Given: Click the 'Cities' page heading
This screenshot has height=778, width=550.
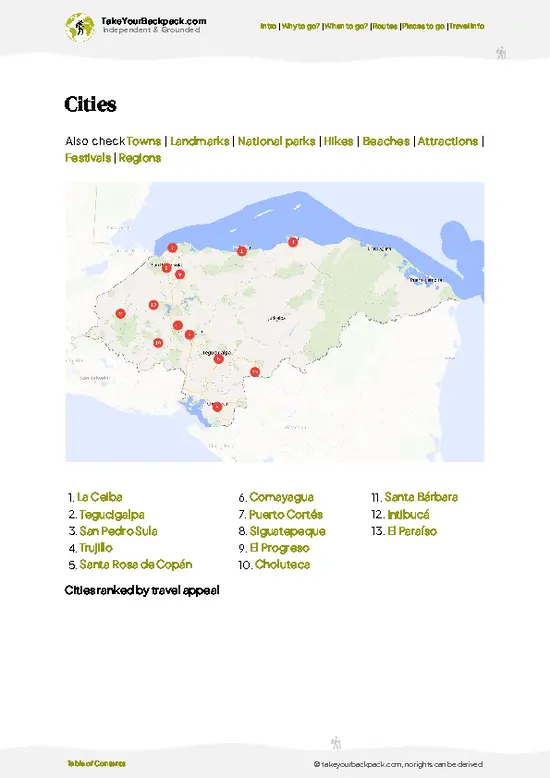Looking at the screenshot, I should pos(90,104).
